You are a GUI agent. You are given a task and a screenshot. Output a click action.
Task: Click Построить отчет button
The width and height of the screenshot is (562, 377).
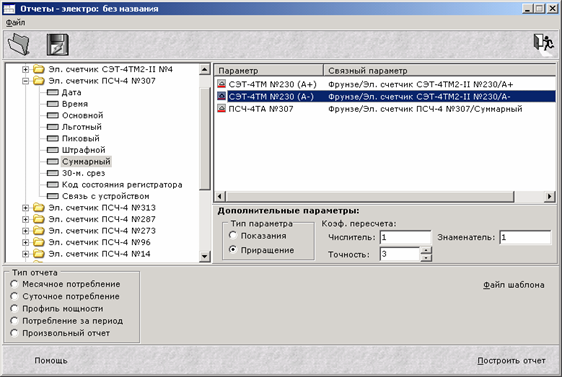pyautogui.click(x=511, y=361)
